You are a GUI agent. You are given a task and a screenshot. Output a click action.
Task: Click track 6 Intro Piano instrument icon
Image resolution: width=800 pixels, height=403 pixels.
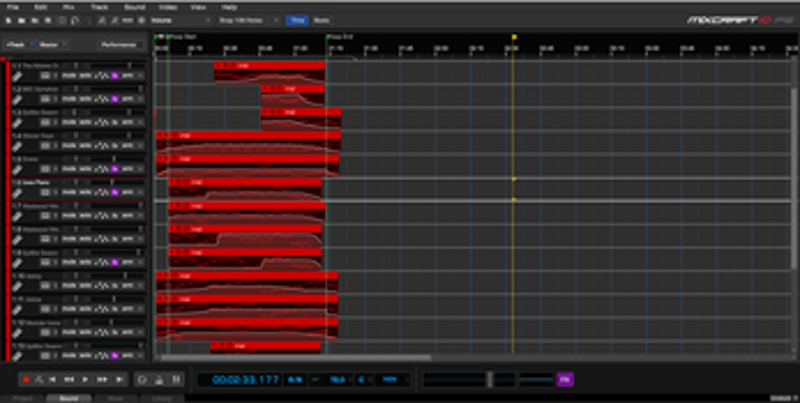coord(17,193)
